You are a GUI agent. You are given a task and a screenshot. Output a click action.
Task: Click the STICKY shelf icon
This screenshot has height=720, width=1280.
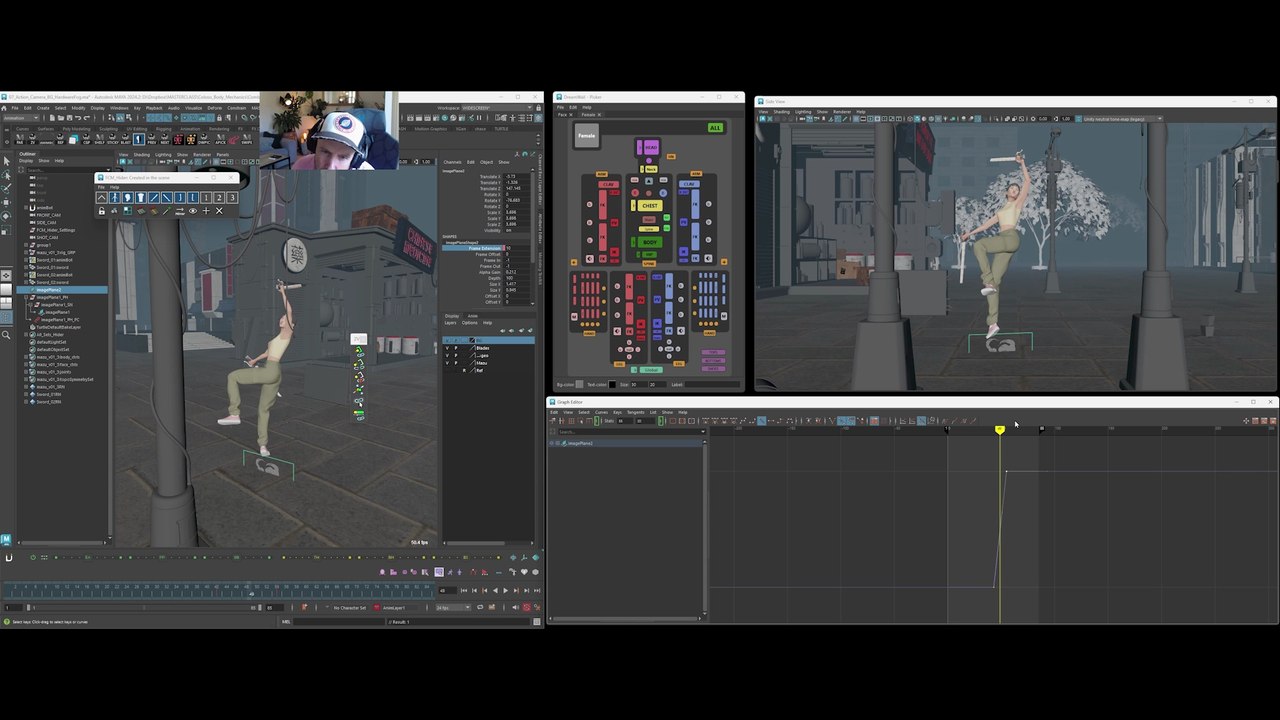113,140
